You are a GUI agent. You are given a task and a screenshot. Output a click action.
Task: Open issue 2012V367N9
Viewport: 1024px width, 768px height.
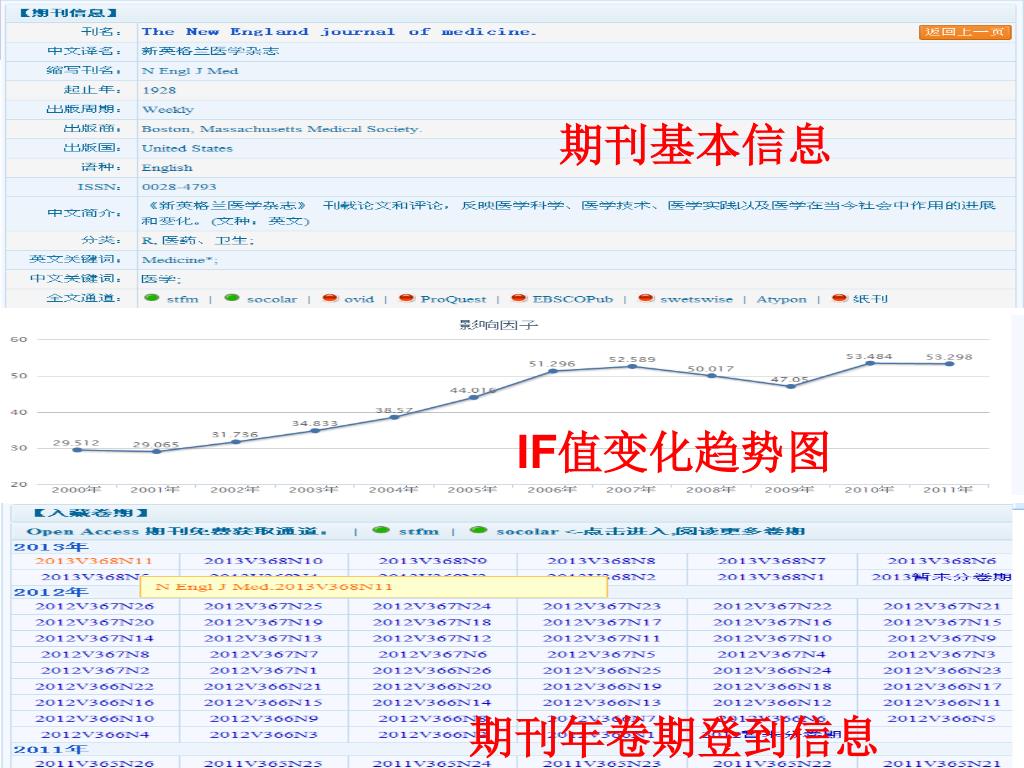[942, 639]
